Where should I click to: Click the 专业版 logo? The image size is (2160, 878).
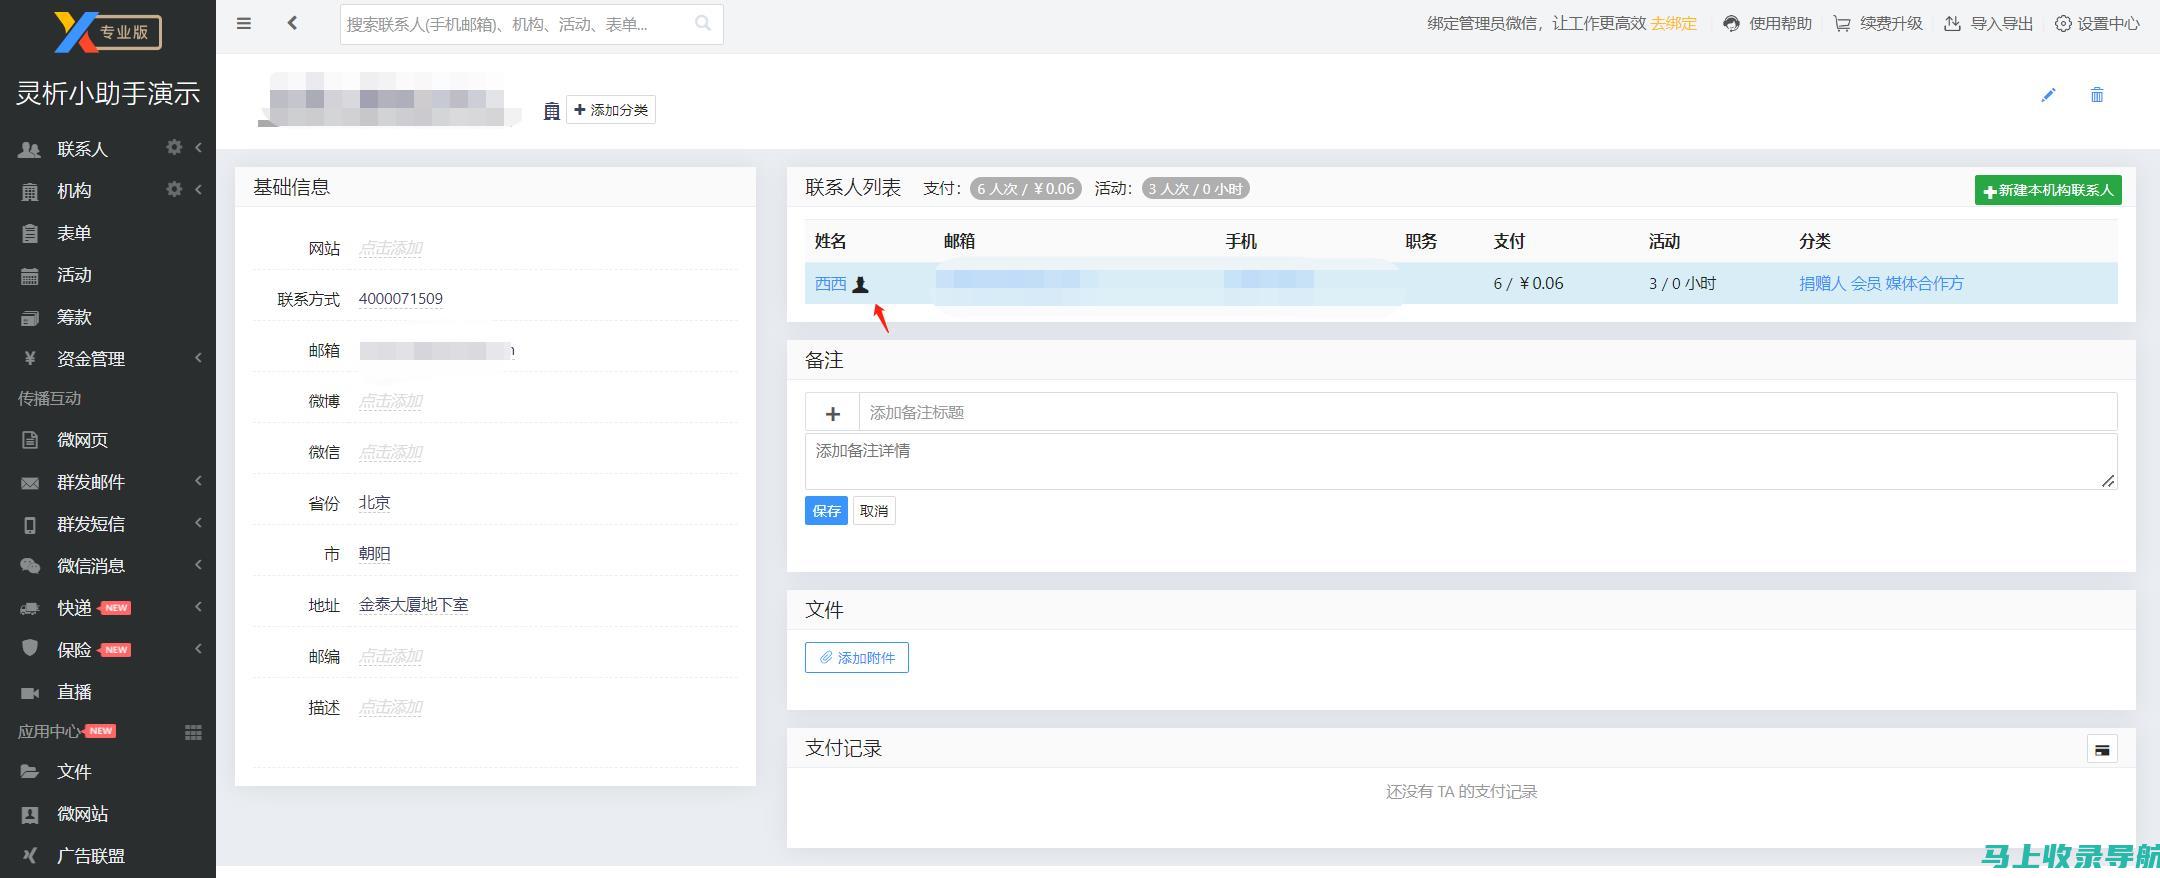[107, 32]
